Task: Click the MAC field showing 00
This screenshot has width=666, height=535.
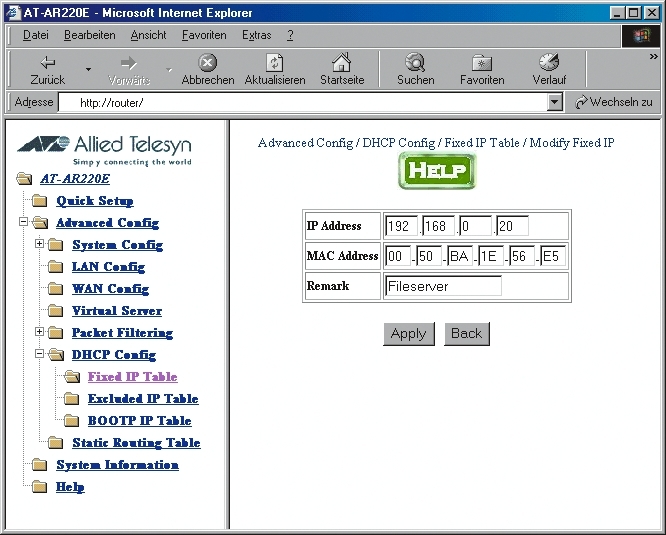Action: click(398, 256)
